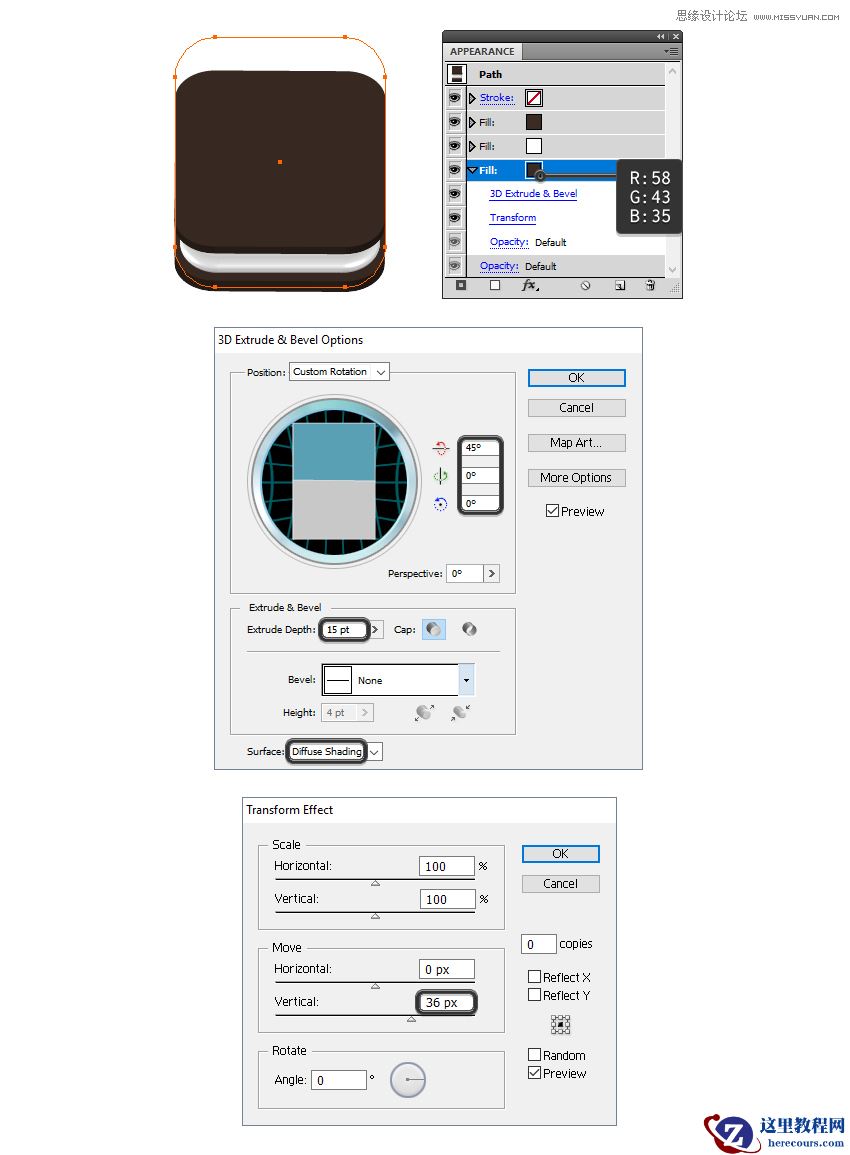Open the Appearance panel flyout menu
Image resolution: width=850 pixels, height=1155 pixels.
pyautogui.click(x=671, y=52)
